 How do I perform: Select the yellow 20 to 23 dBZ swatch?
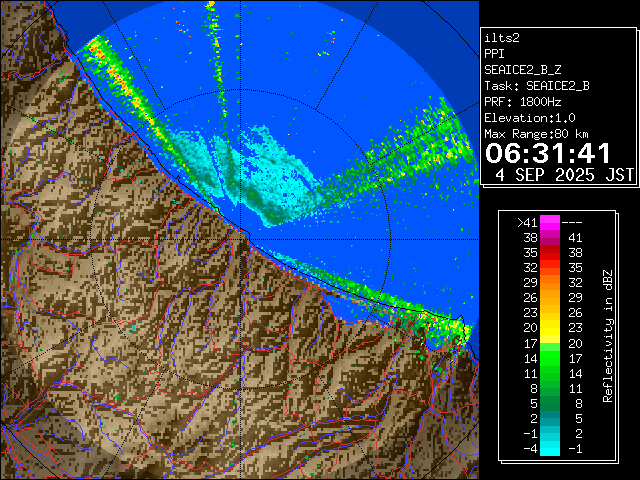click(550, 327)
